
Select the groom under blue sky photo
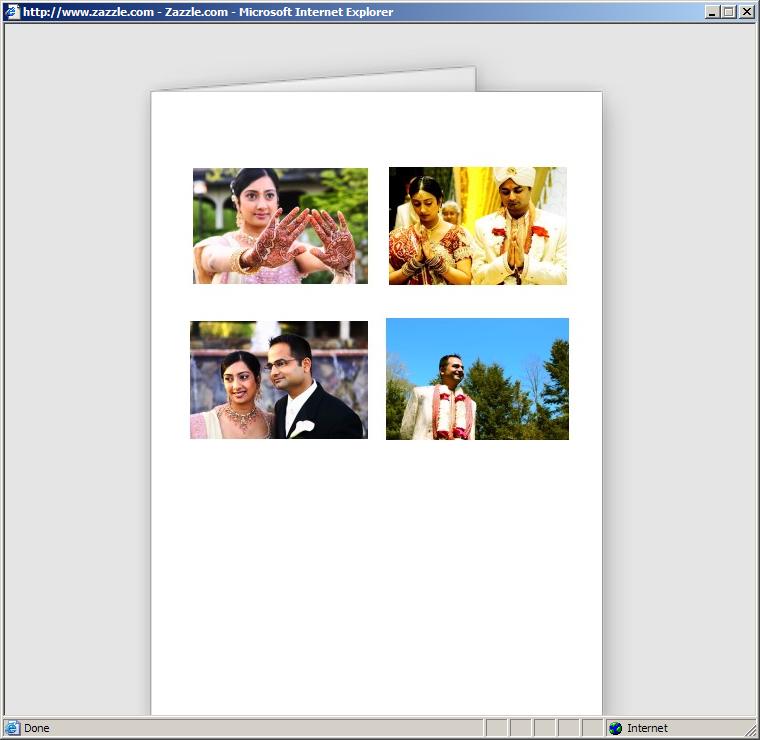[477, 379]
